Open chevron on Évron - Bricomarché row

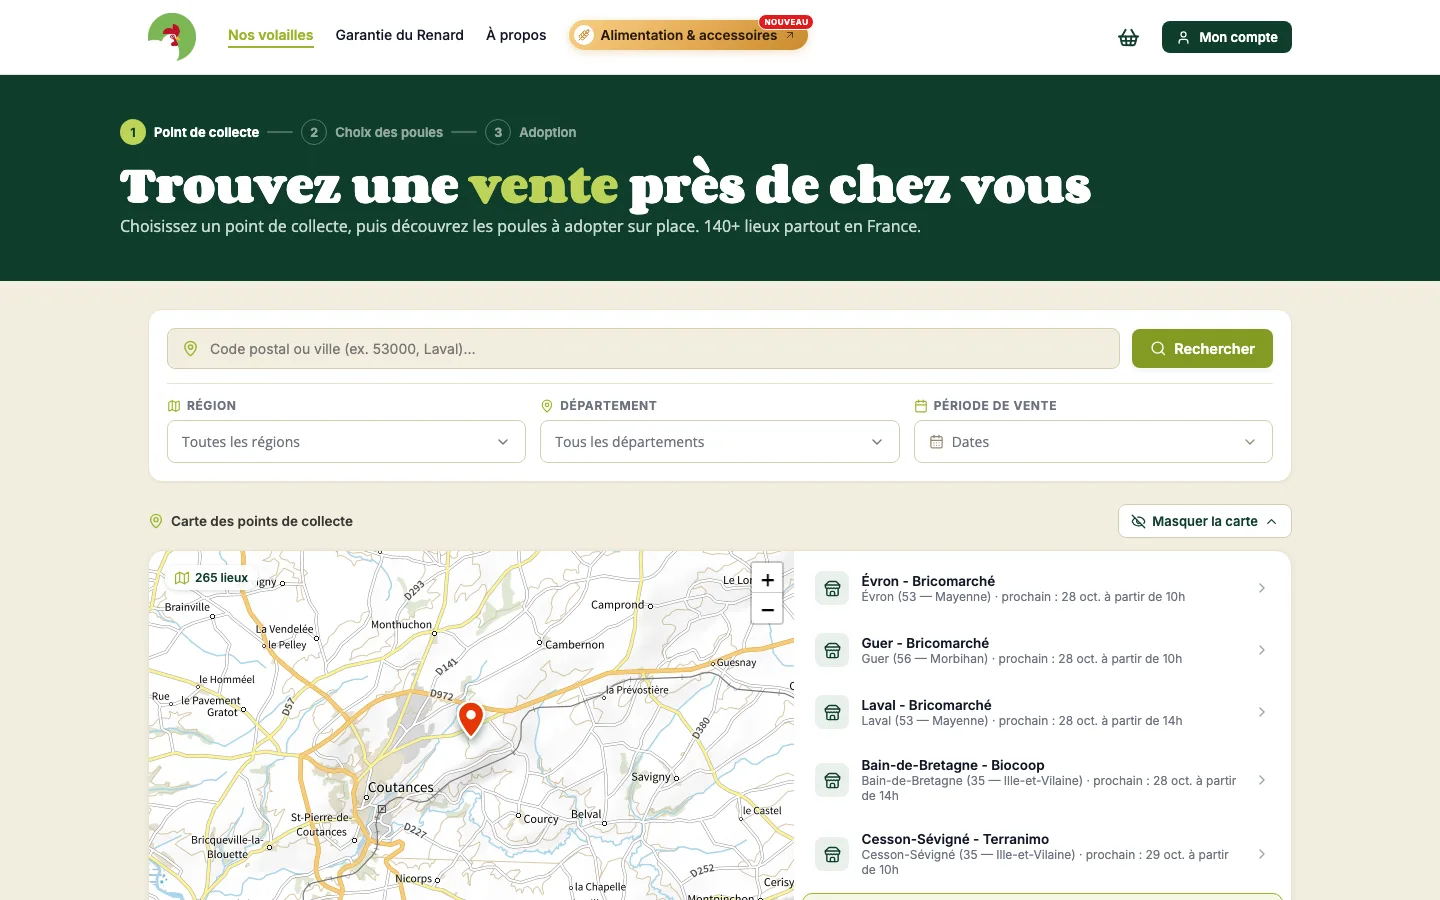point(1262,588)
